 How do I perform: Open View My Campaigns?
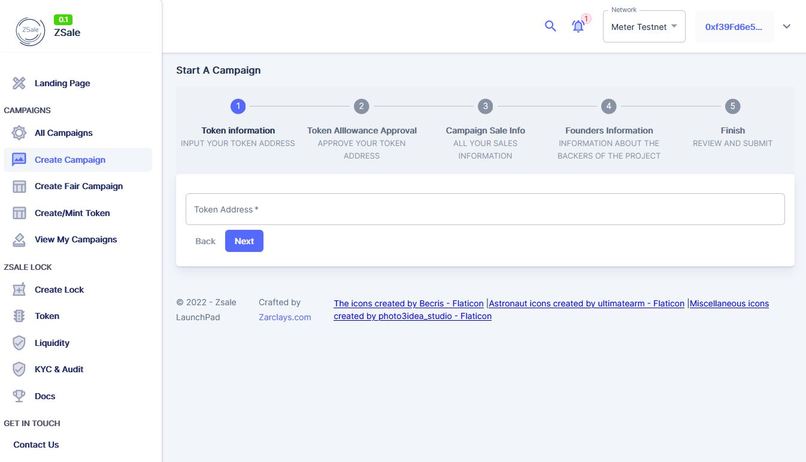[x=76, y=239]
